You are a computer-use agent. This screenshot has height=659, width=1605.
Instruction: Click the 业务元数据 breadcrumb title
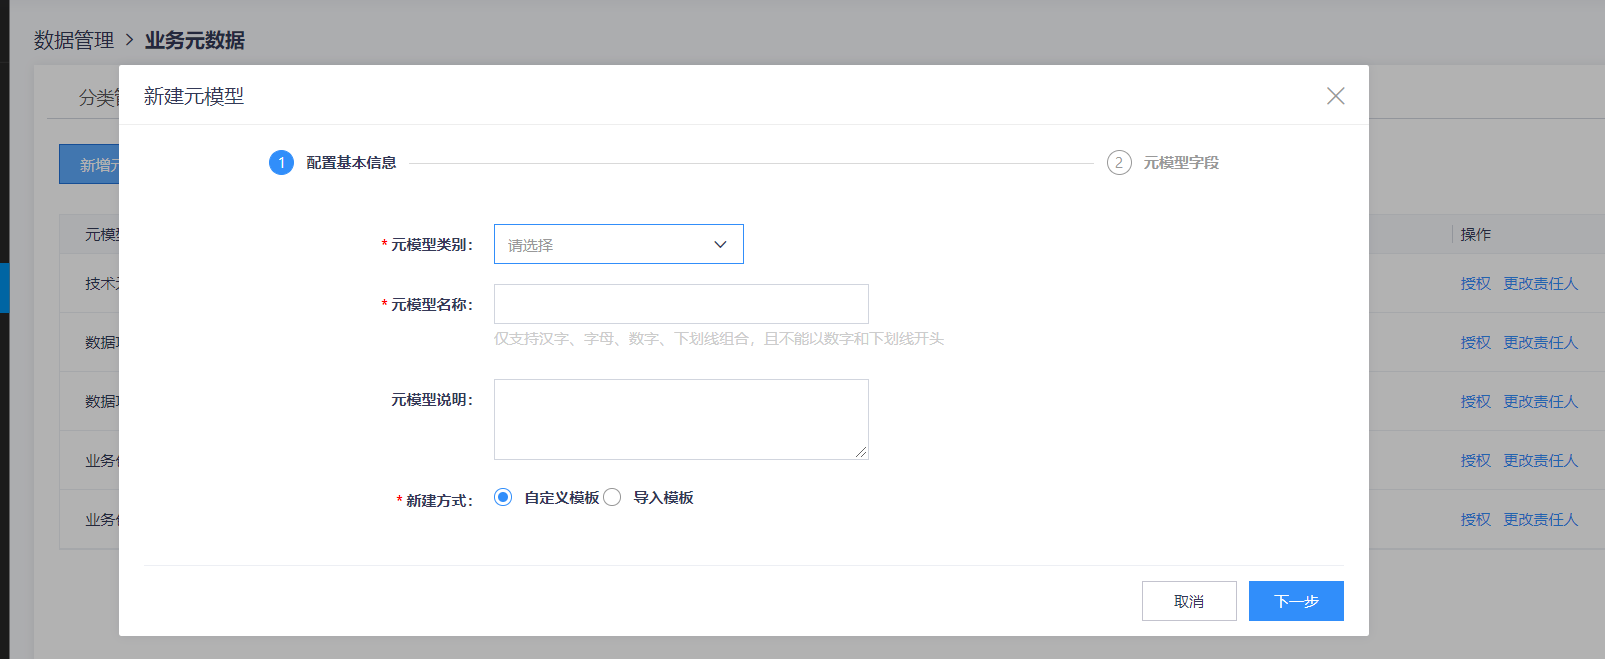195,40
